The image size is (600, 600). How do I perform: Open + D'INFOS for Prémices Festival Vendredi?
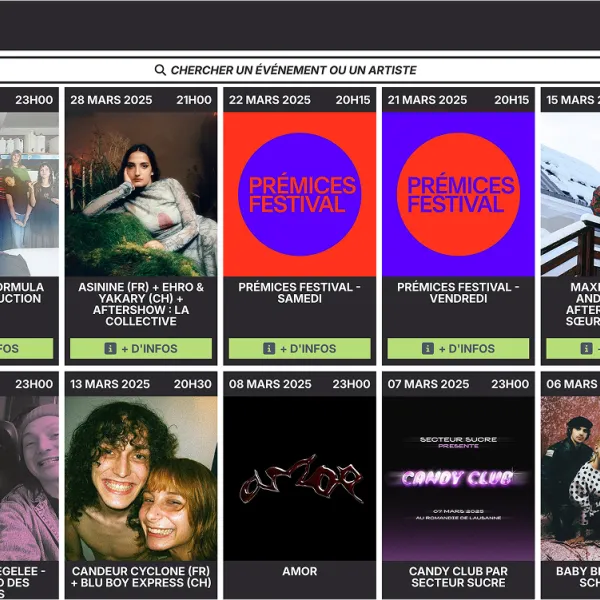pyautogui.click(x=458, y=348)
